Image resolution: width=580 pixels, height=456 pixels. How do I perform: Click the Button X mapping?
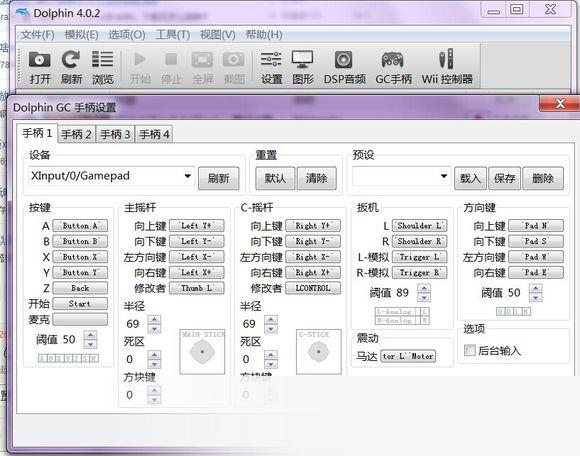click(80, 257)
